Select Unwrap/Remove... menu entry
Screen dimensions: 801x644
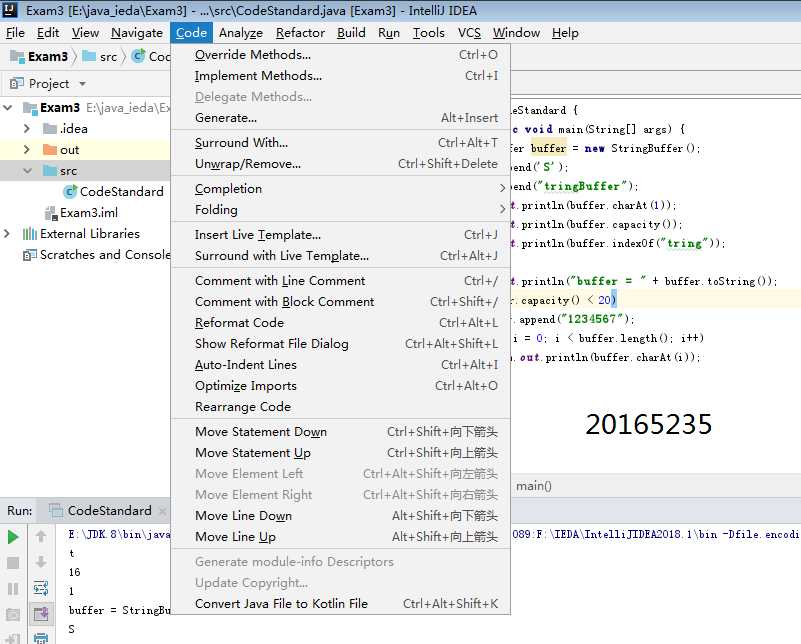tap(341, 163)
